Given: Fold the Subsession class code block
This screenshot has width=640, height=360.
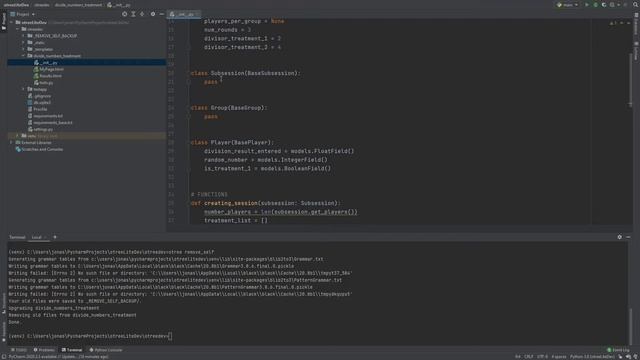Looking at the screenshot, I should pyautogui.click(x=188, y=73).
